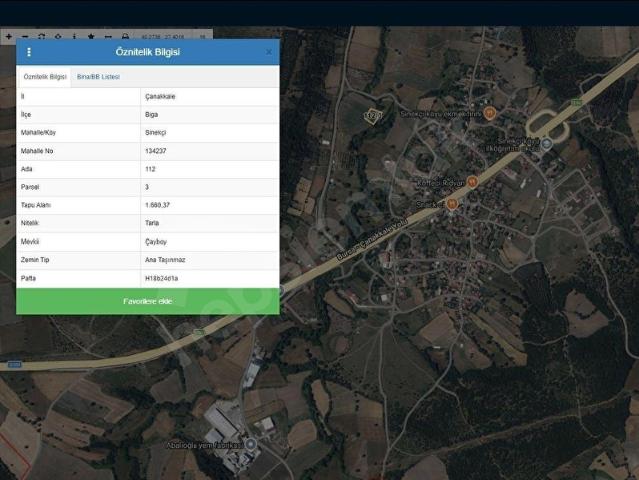Click the 'Mevkii' field label
Screen dimensions: 639x480
30,242
